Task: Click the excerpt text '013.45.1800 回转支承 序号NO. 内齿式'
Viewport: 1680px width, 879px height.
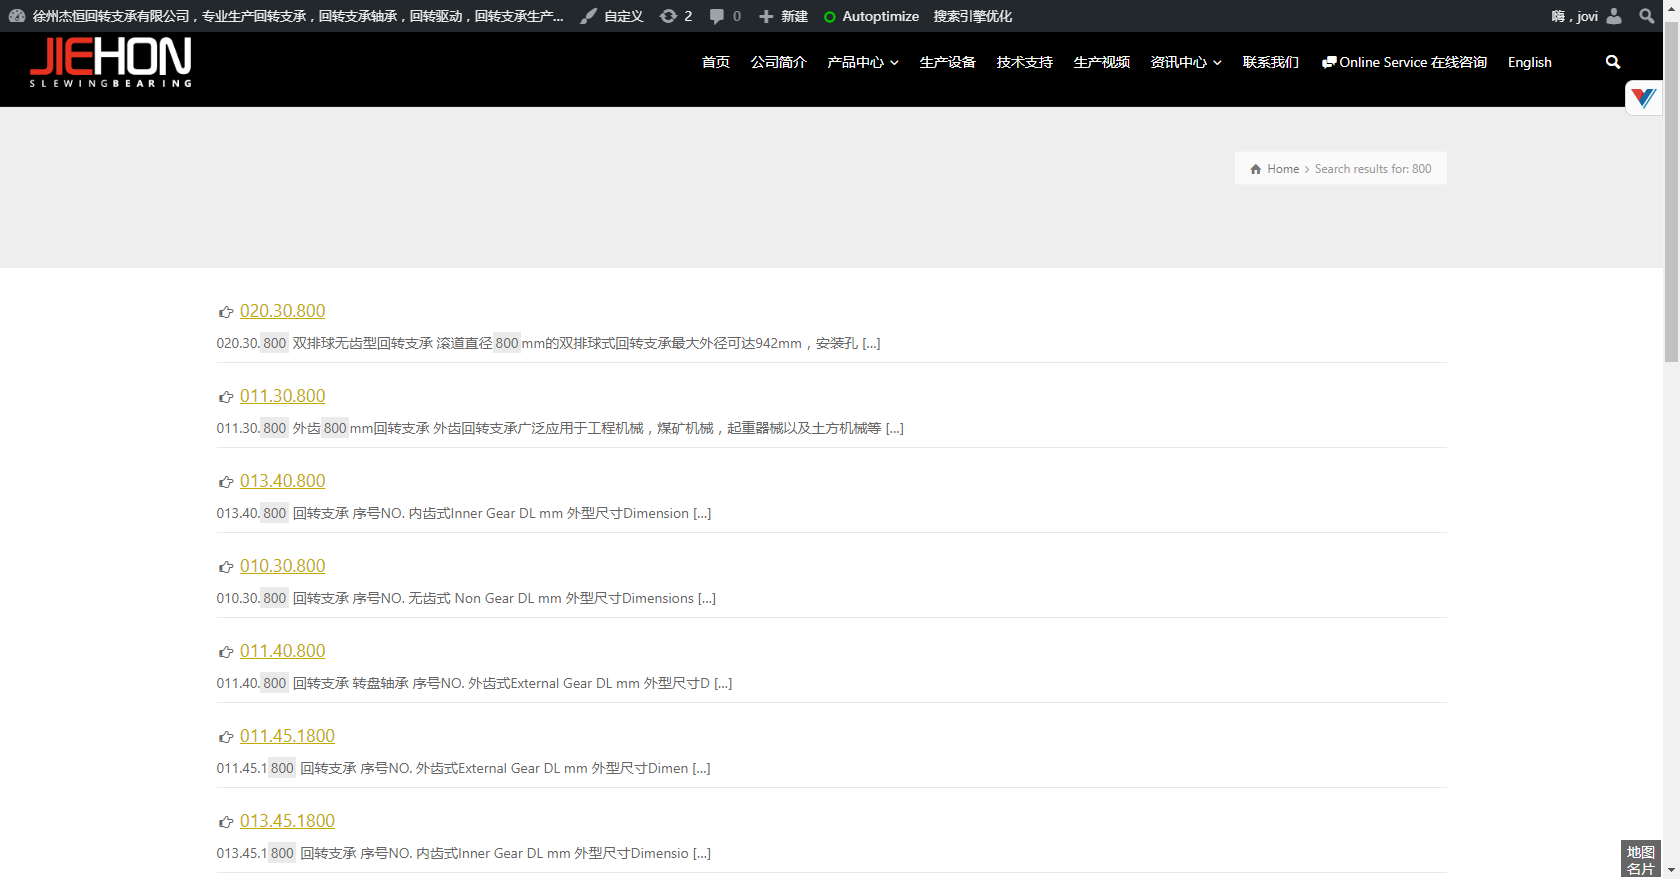Action: 337,853
